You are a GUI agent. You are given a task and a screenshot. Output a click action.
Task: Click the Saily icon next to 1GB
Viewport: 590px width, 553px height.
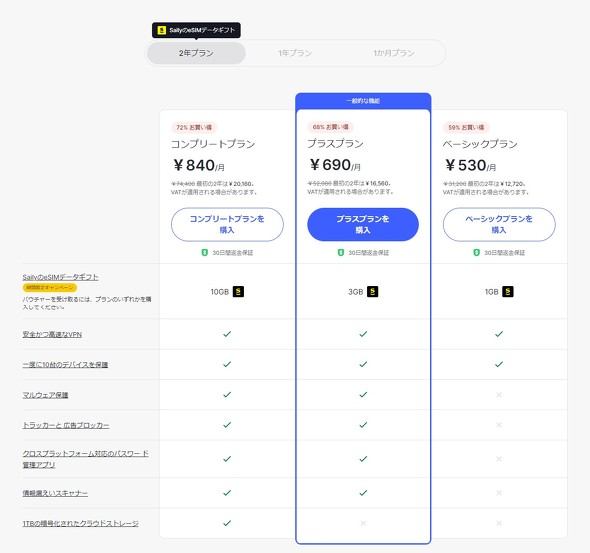point(508,292)
